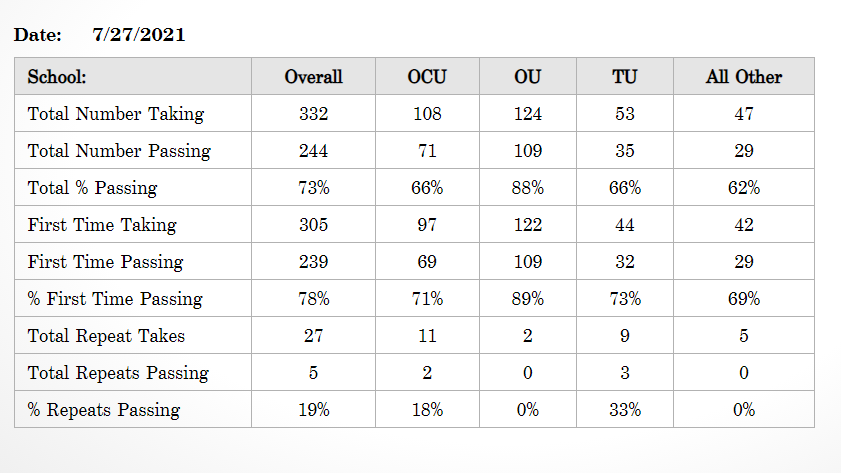Screen dimensions: 841x473
Task: Select the OCU column header
Action: 427,77
